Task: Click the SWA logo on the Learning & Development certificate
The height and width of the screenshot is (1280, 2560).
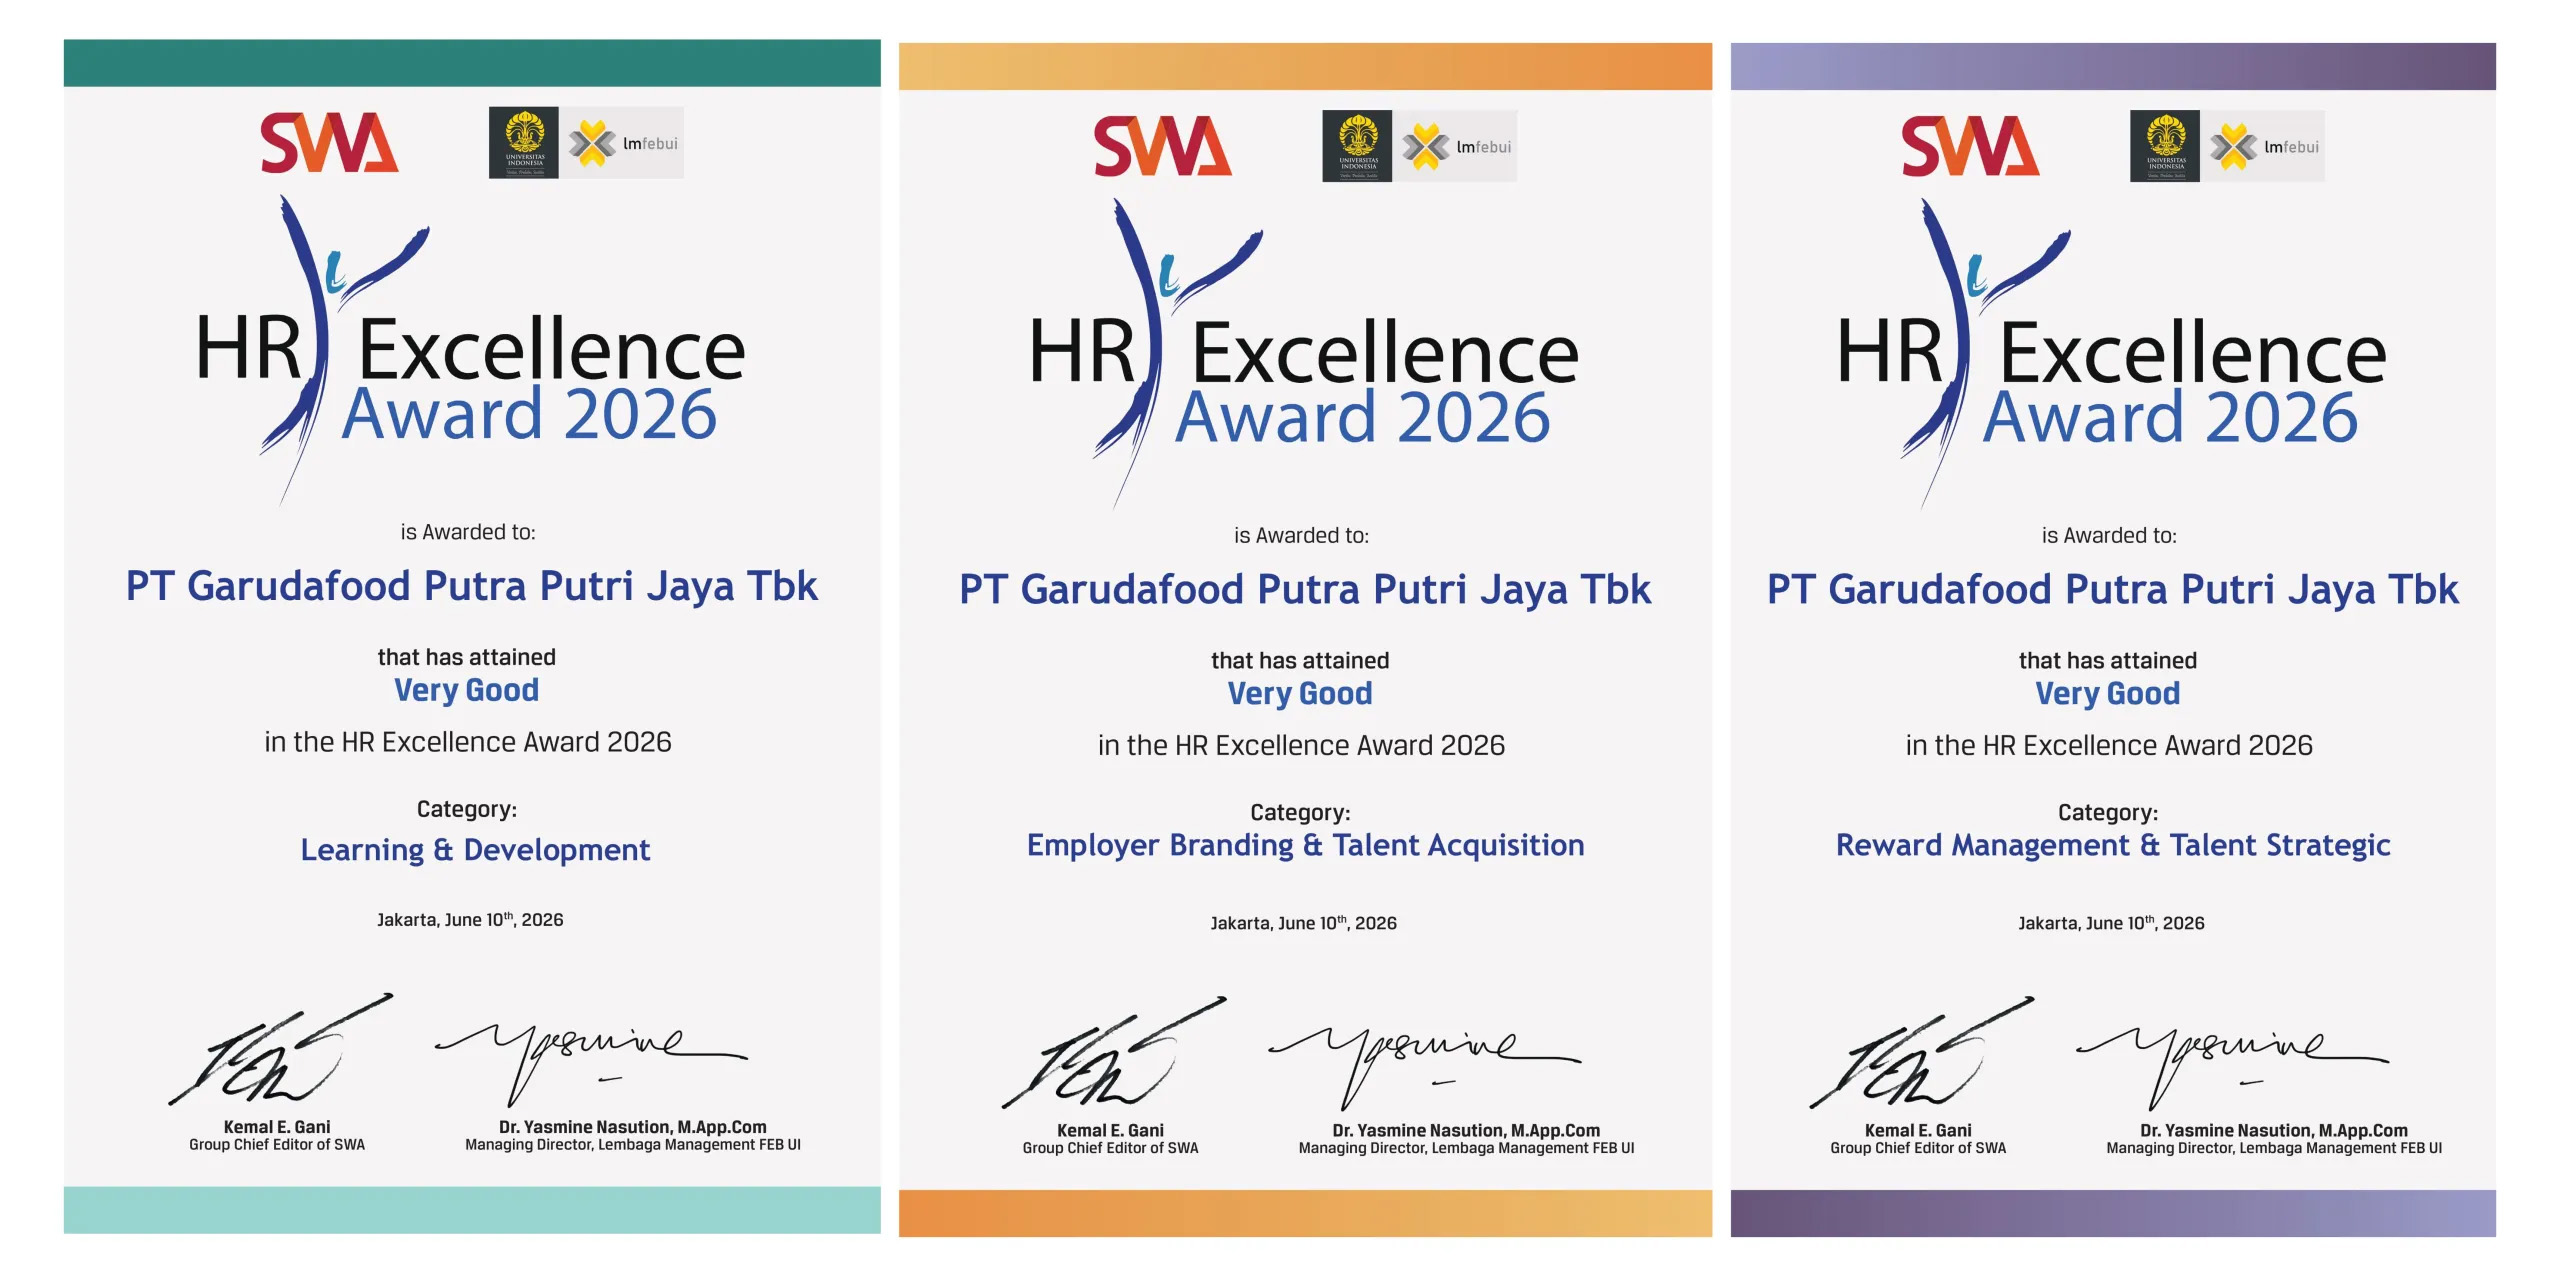Action: pyautogui.click(x=329, y=143)
